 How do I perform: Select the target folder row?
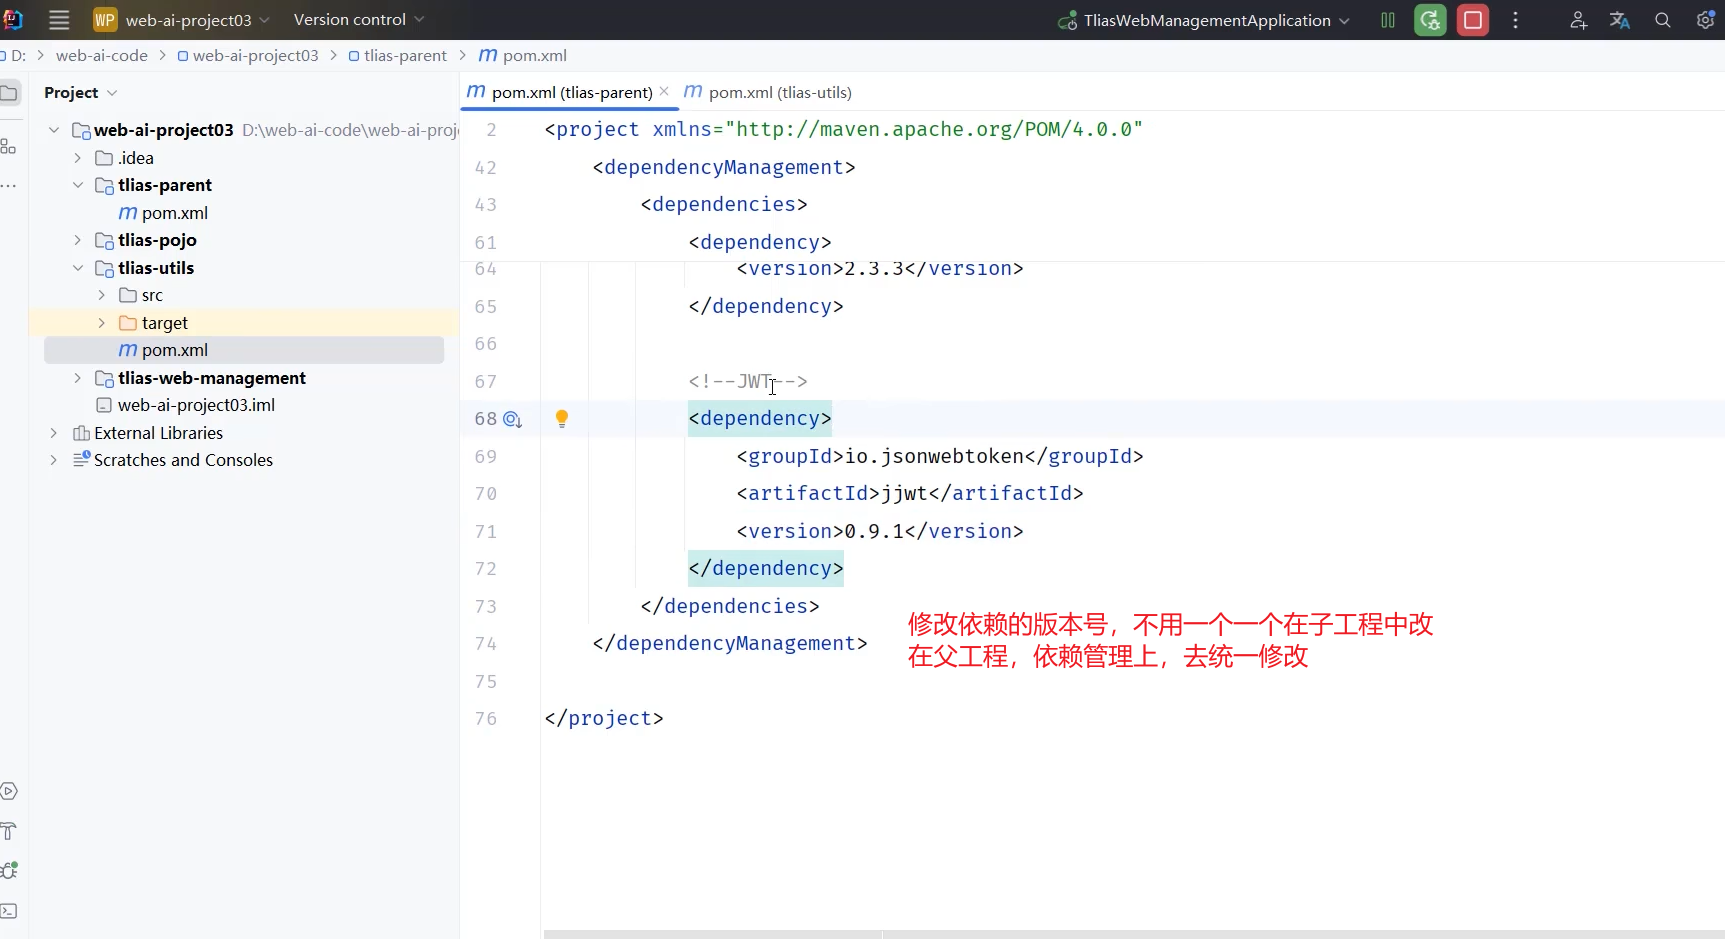[x=244, y=323]
